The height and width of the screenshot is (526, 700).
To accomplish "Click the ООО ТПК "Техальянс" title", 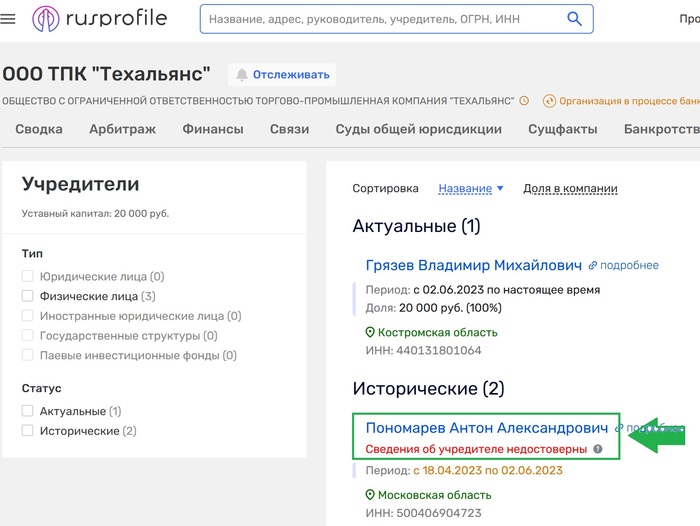I will click(106, 74).
